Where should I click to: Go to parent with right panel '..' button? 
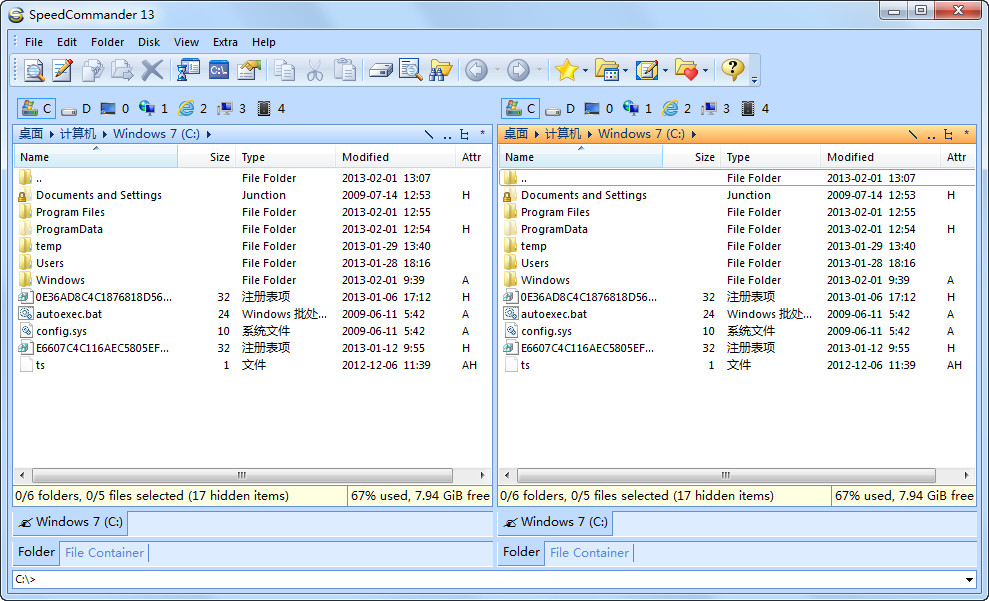931,134
